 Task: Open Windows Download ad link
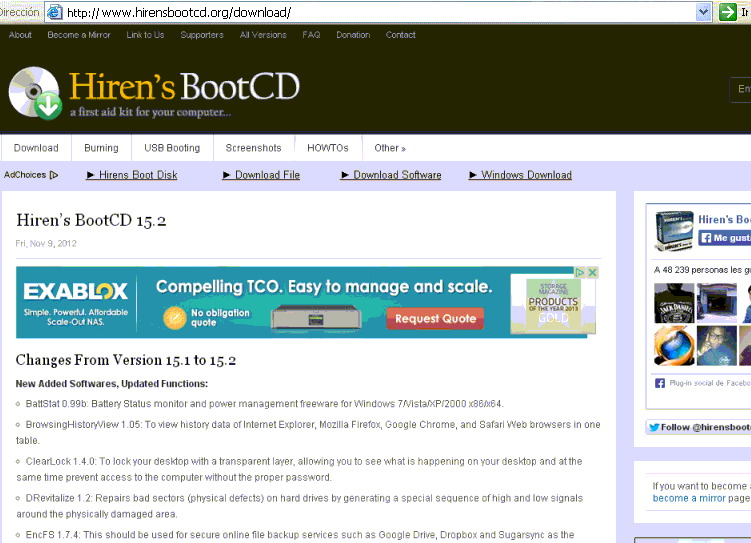[520, 175]
